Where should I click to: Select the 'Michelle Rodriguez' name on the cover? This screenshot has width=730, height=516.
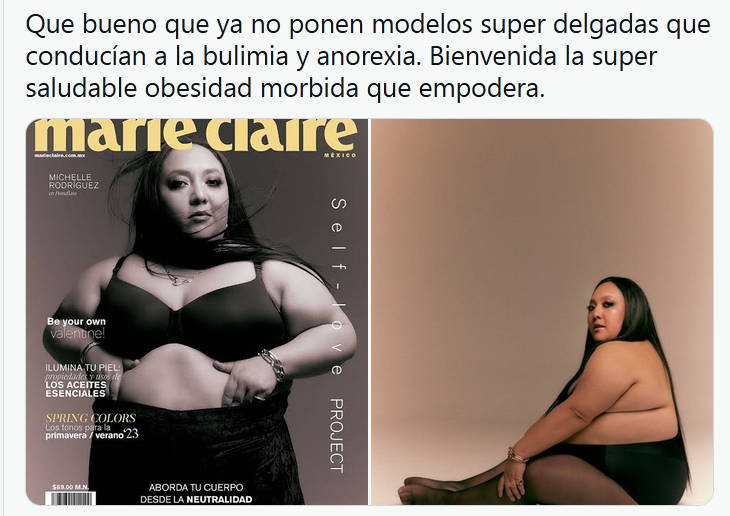[x=74, y=181]
